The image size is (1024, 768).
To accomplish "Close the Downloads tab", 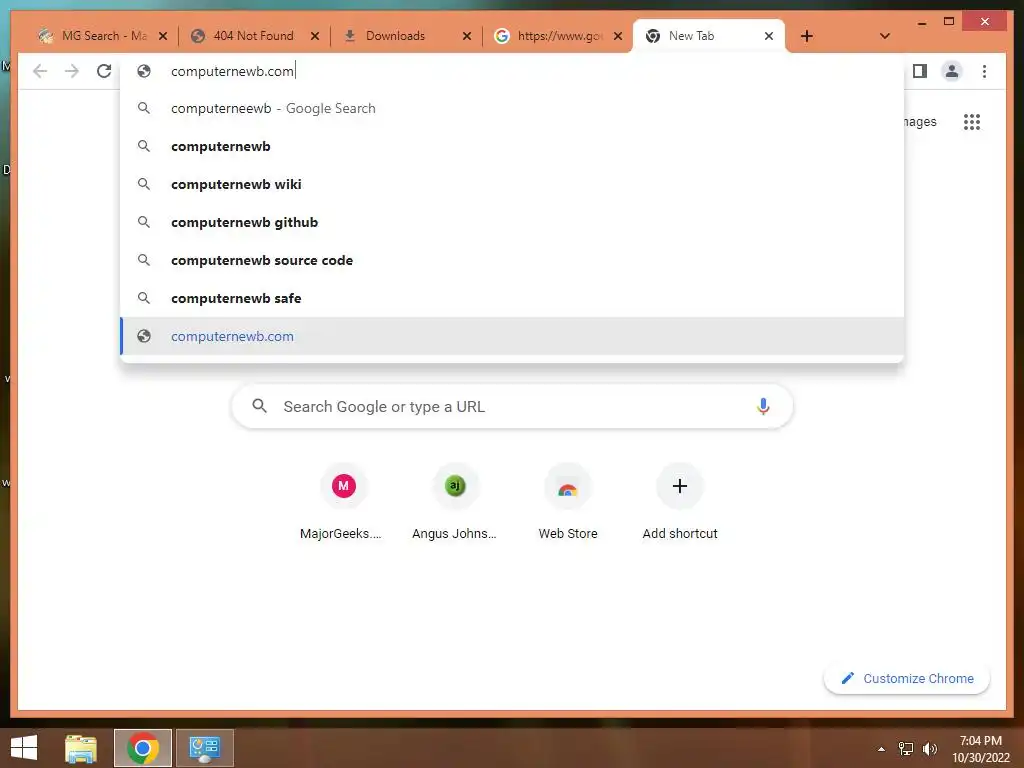I will point(466,36).
